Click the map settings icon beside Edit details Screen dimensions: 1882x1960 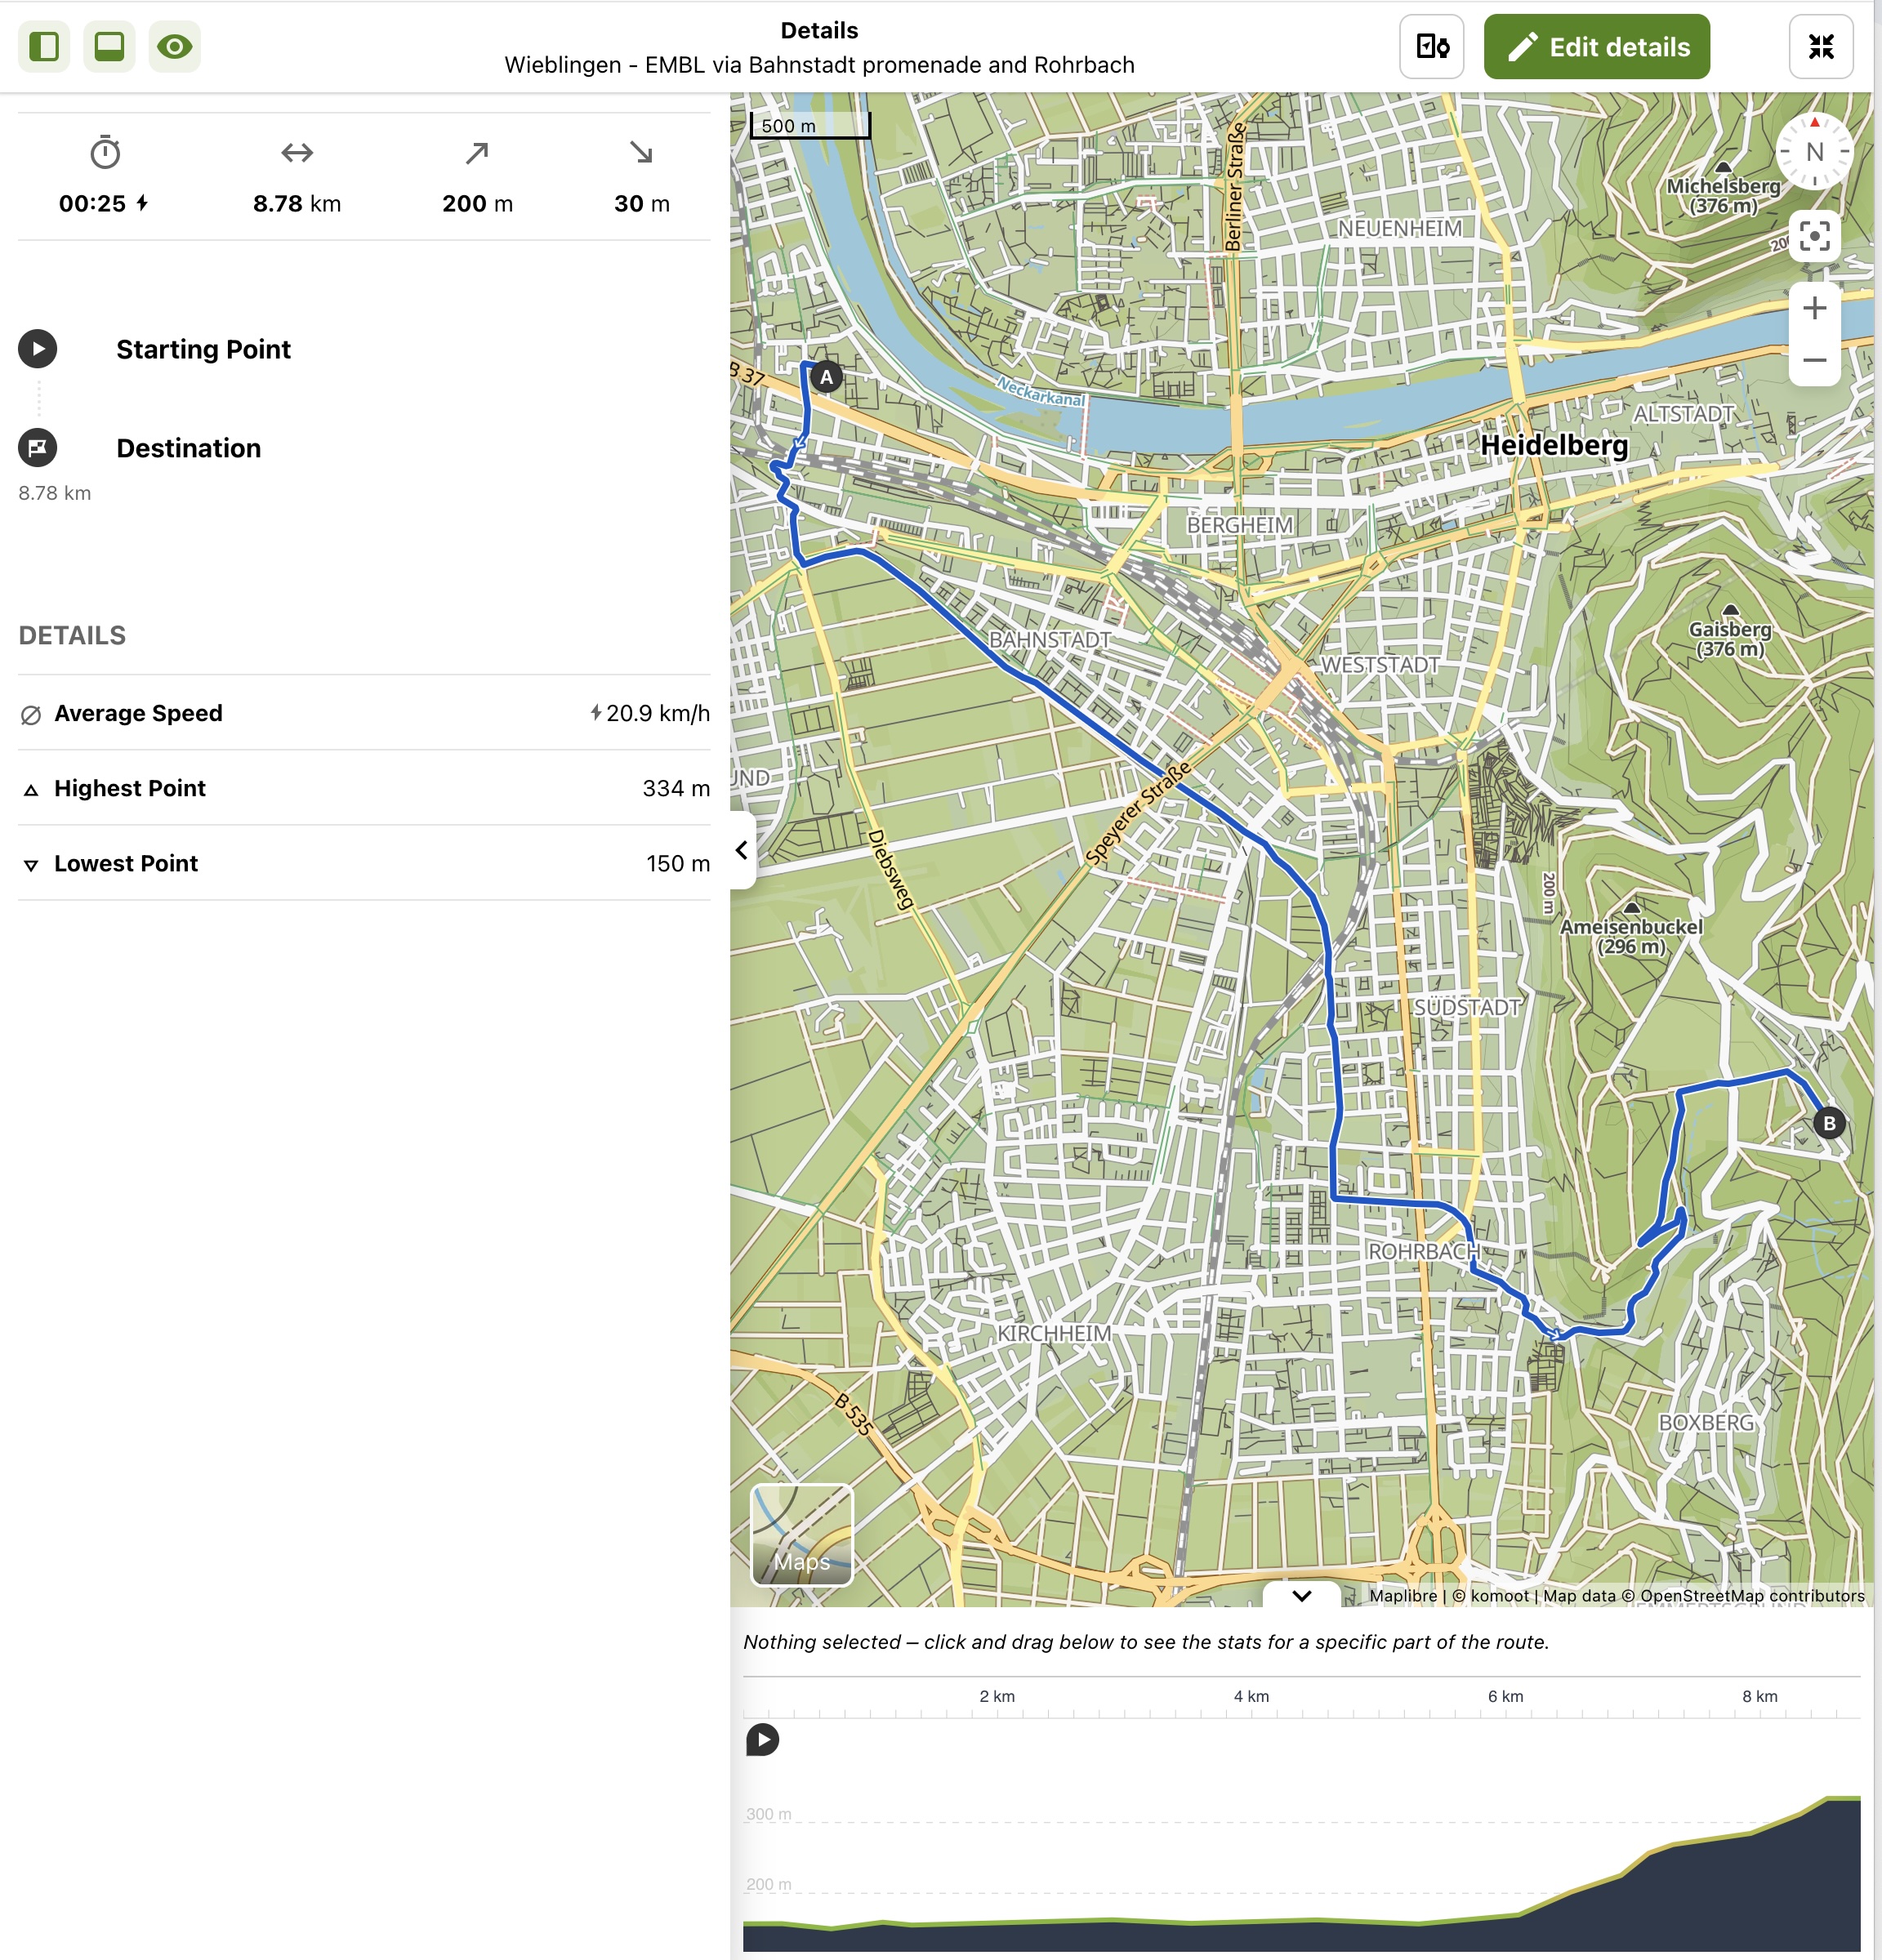tap(1431, 47)
